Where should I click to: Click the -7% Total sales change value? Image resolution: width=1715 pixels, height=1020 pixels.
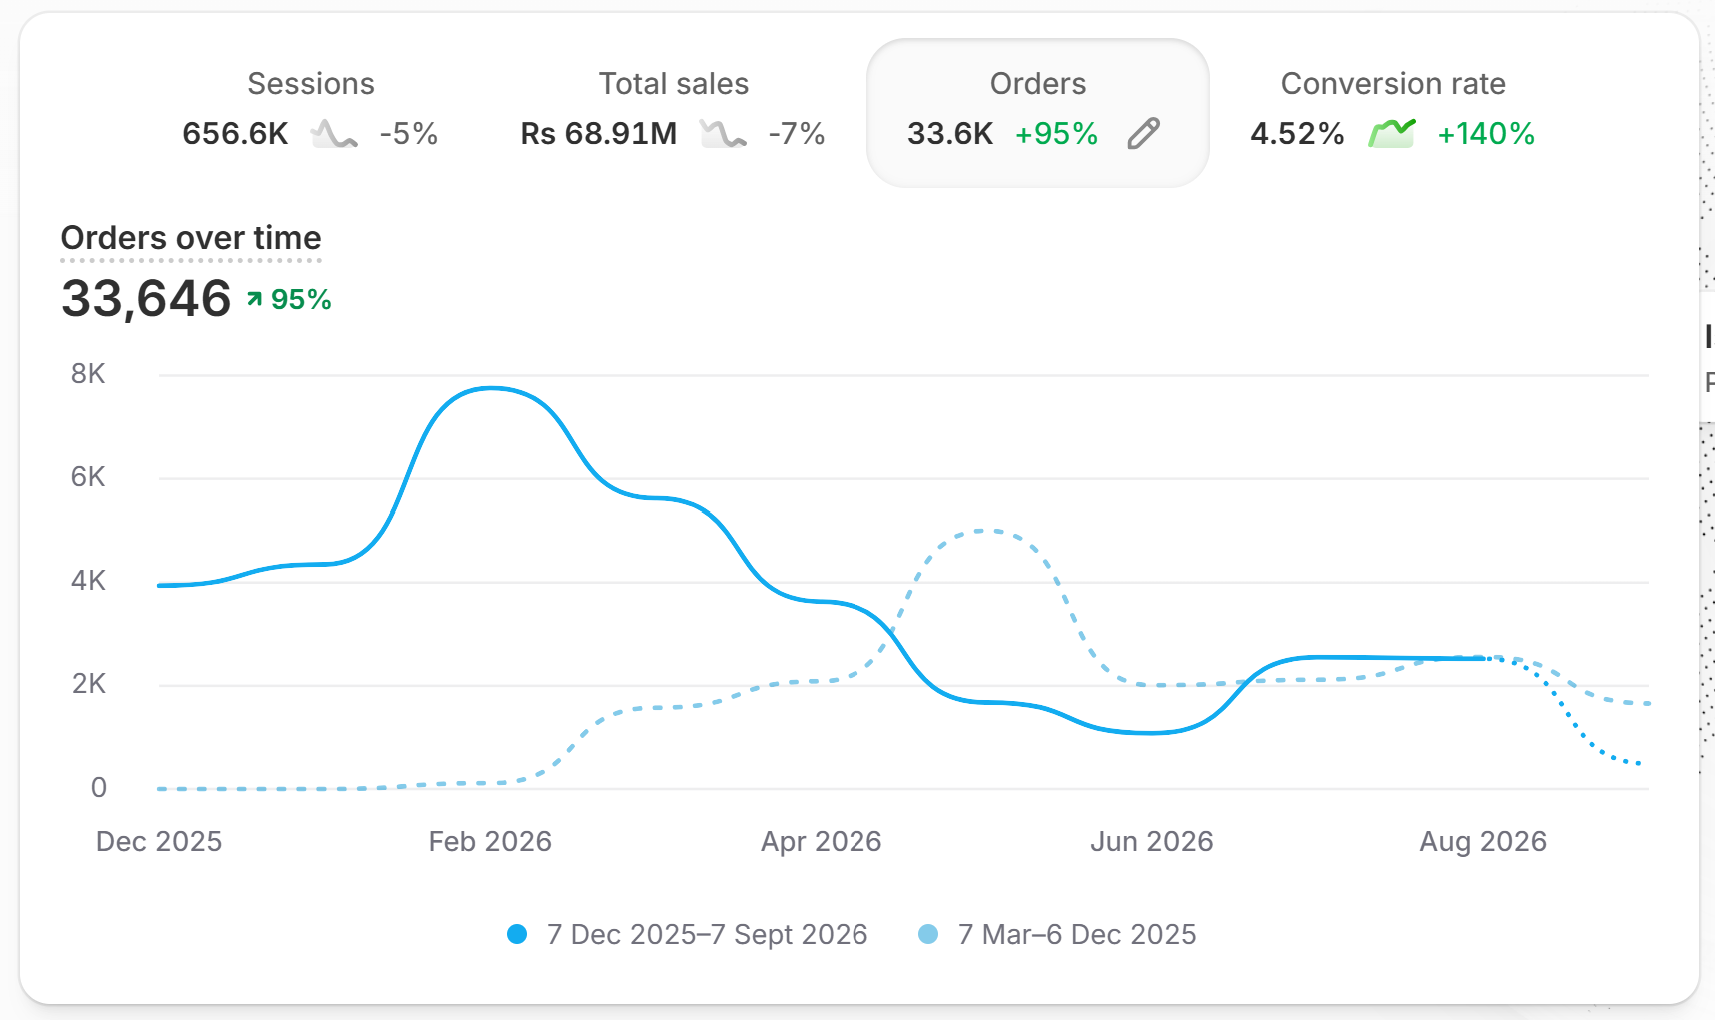tap(797, 134)
